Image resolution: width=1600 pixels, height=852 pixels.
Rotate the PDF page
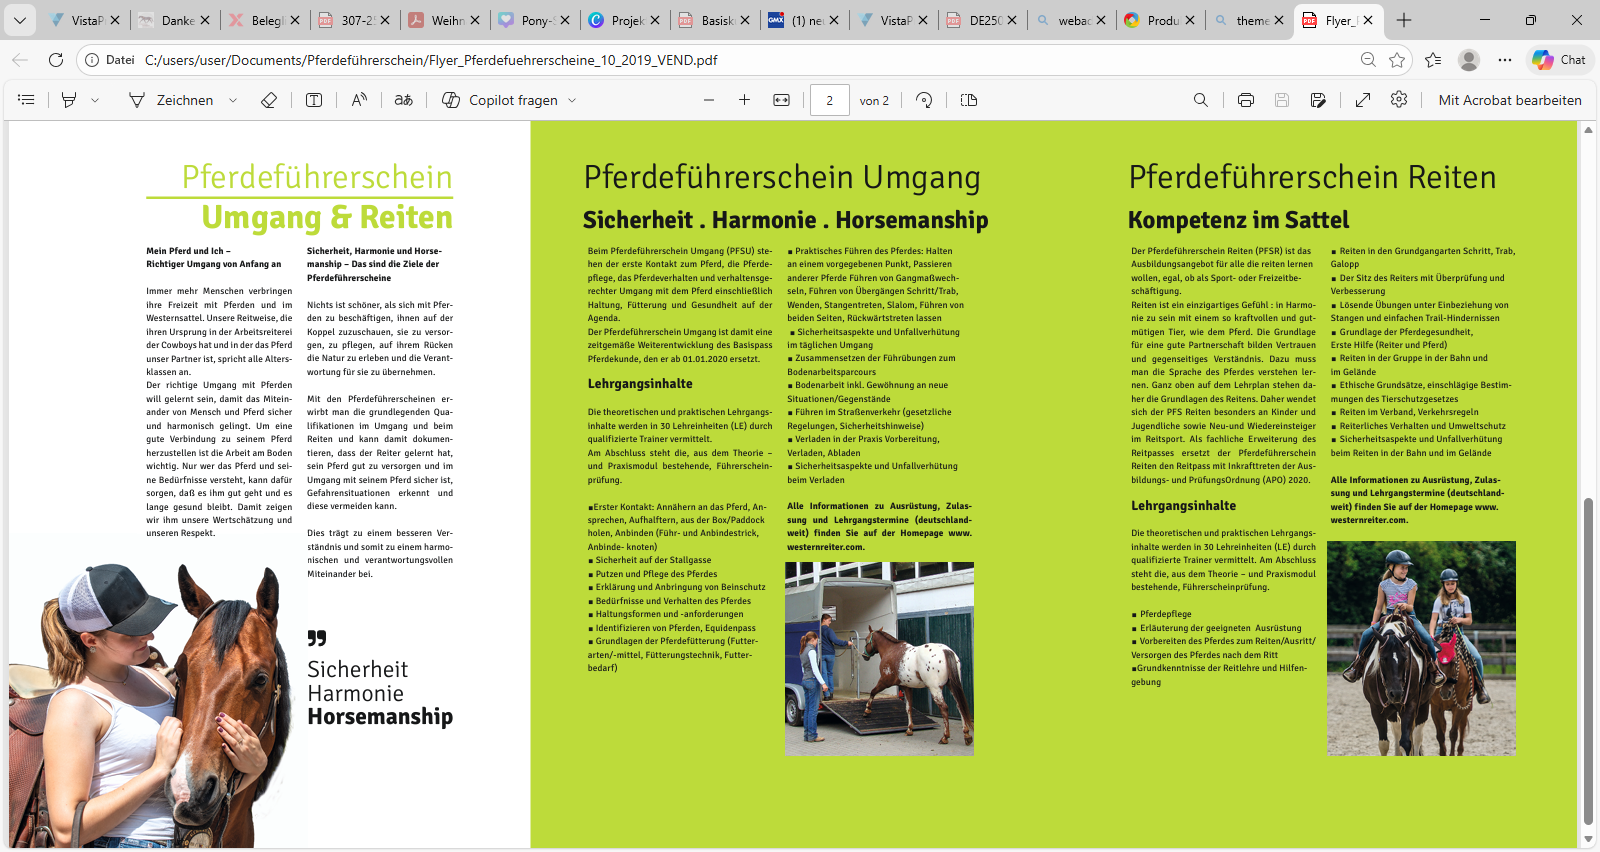924,100
